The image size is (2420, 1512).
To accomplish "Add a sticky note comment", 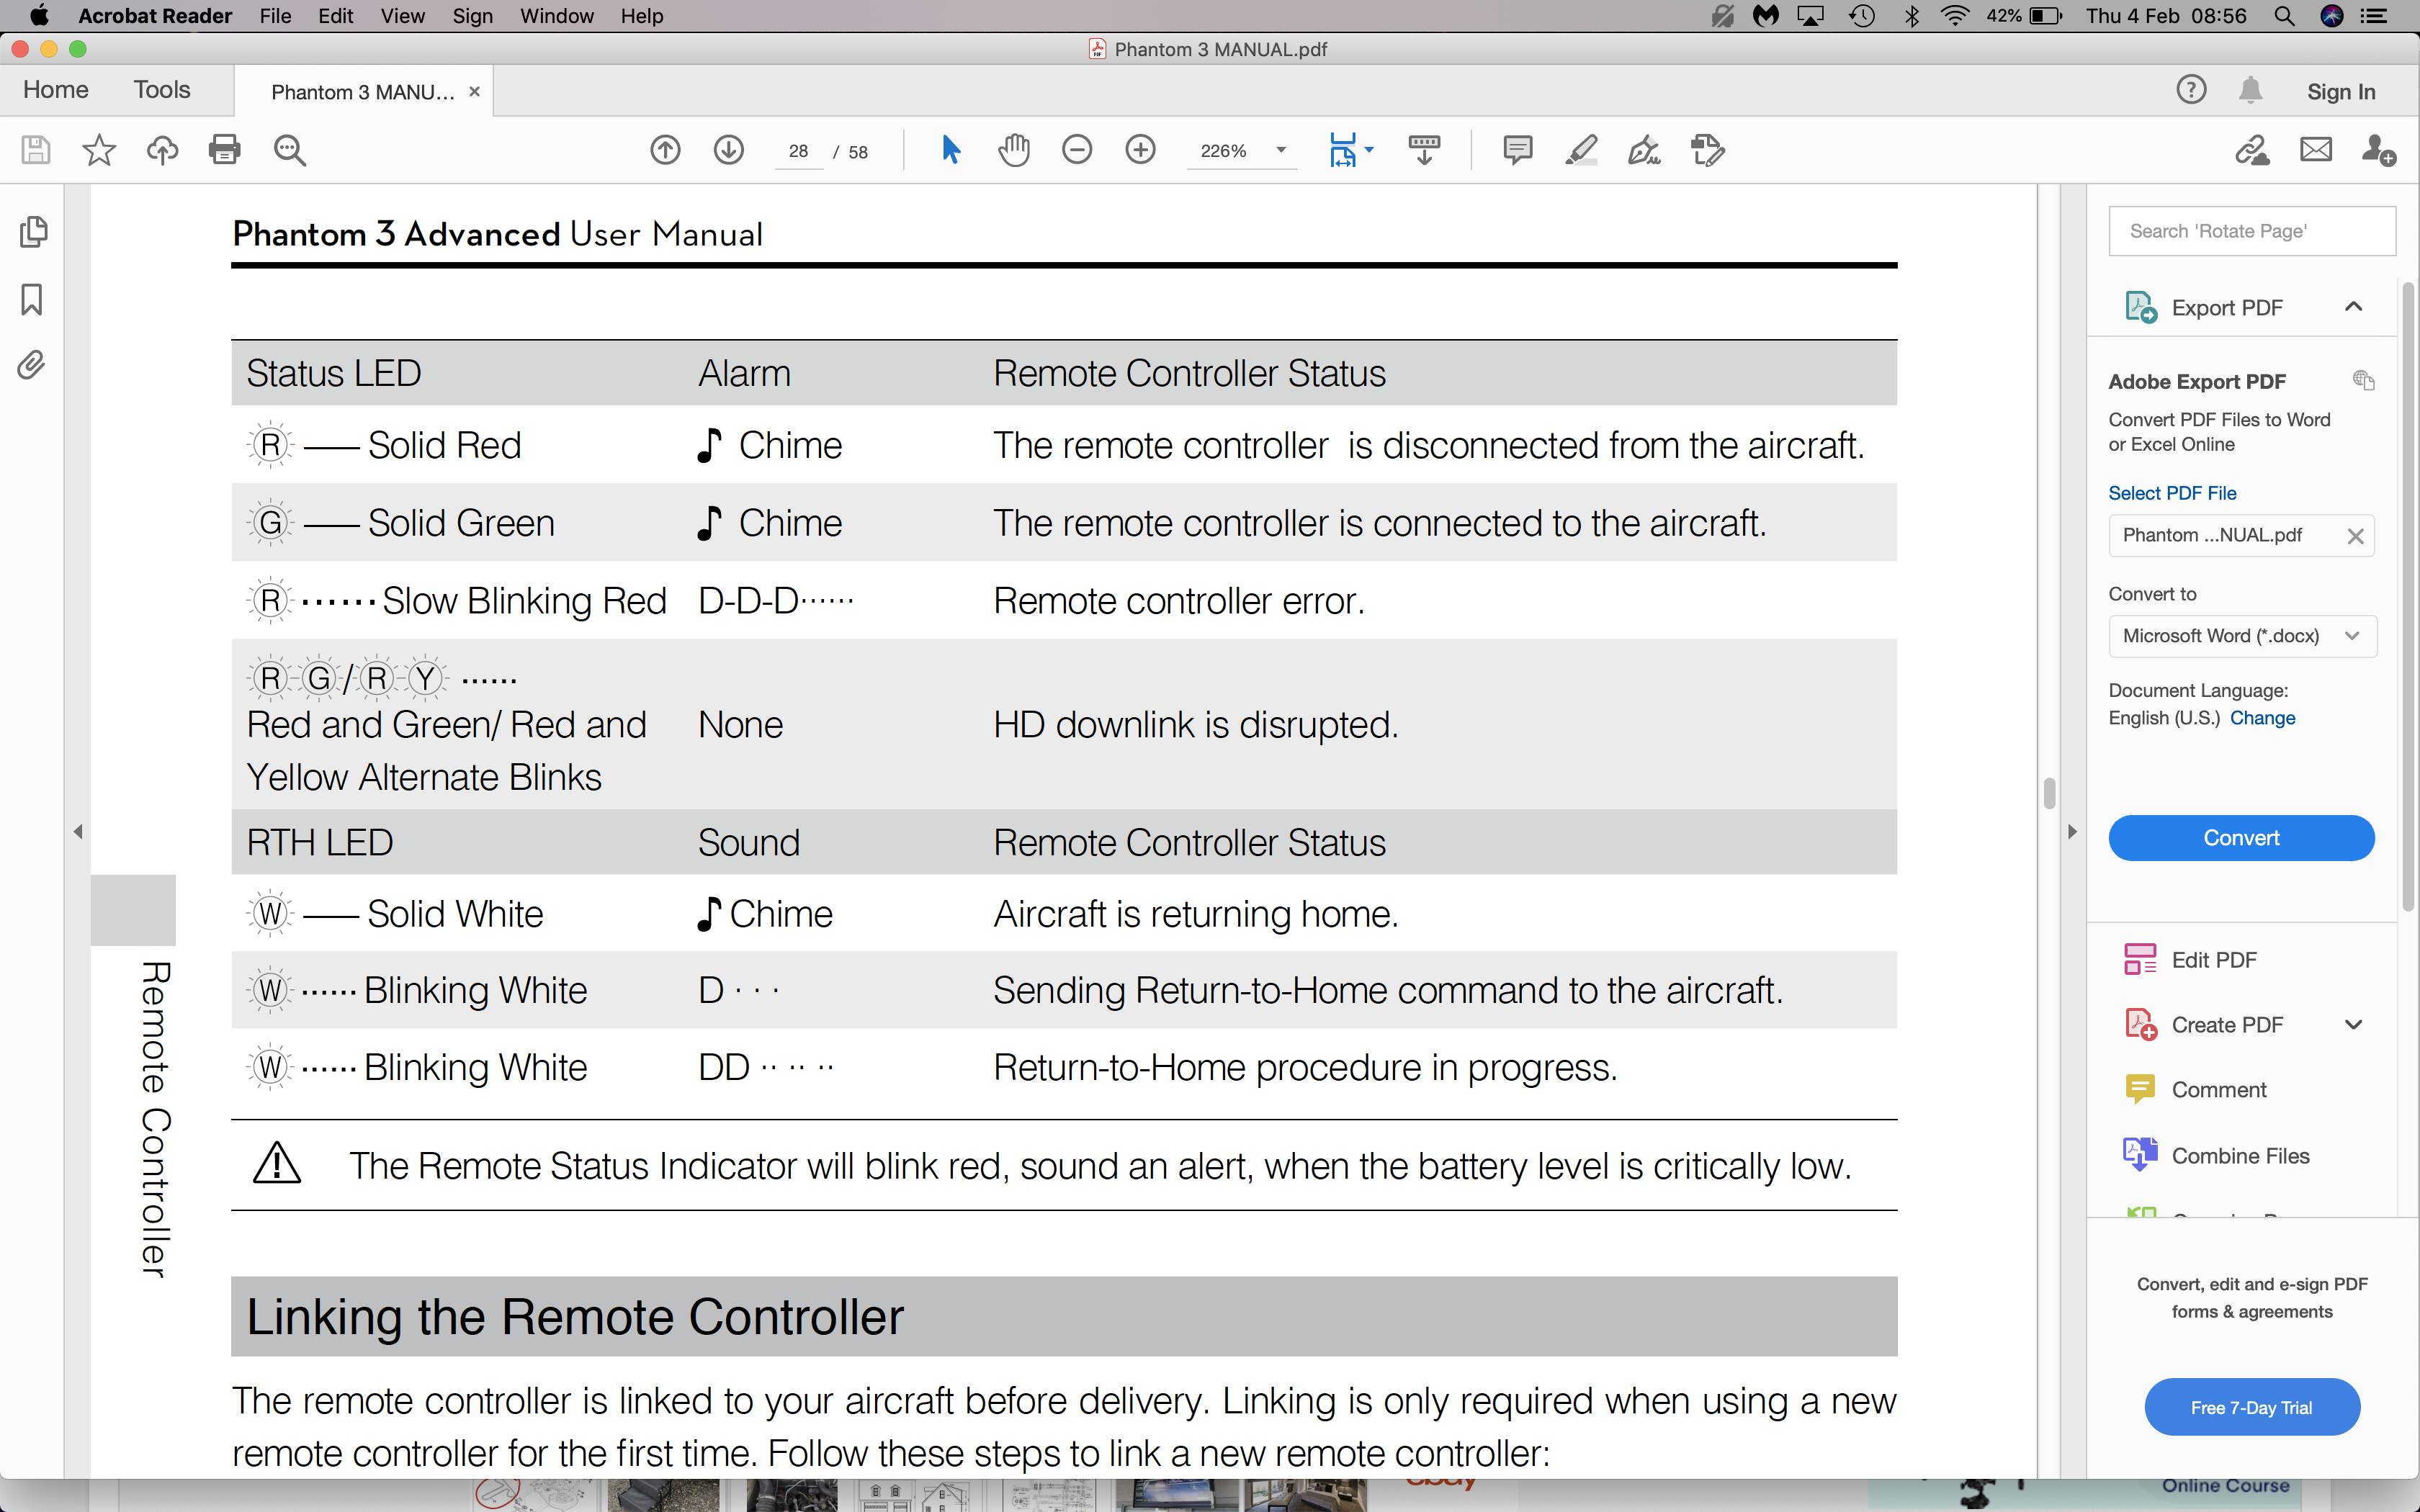I will [1517, 151].
